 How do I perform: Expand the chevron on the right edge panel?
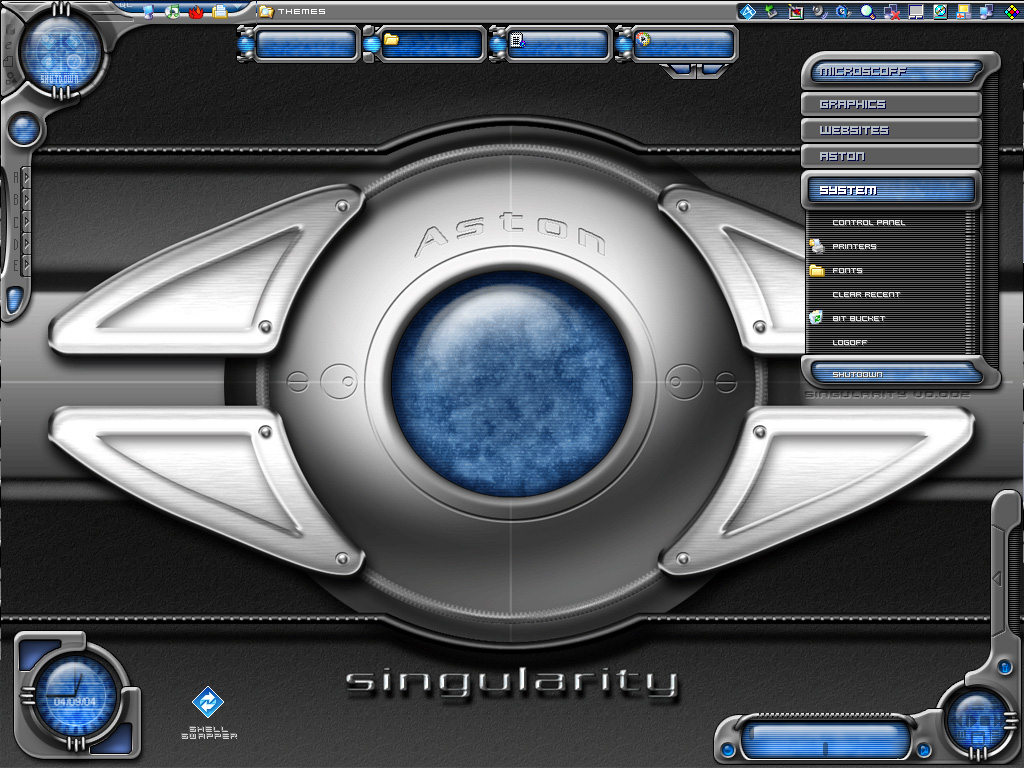click(997, 576)
